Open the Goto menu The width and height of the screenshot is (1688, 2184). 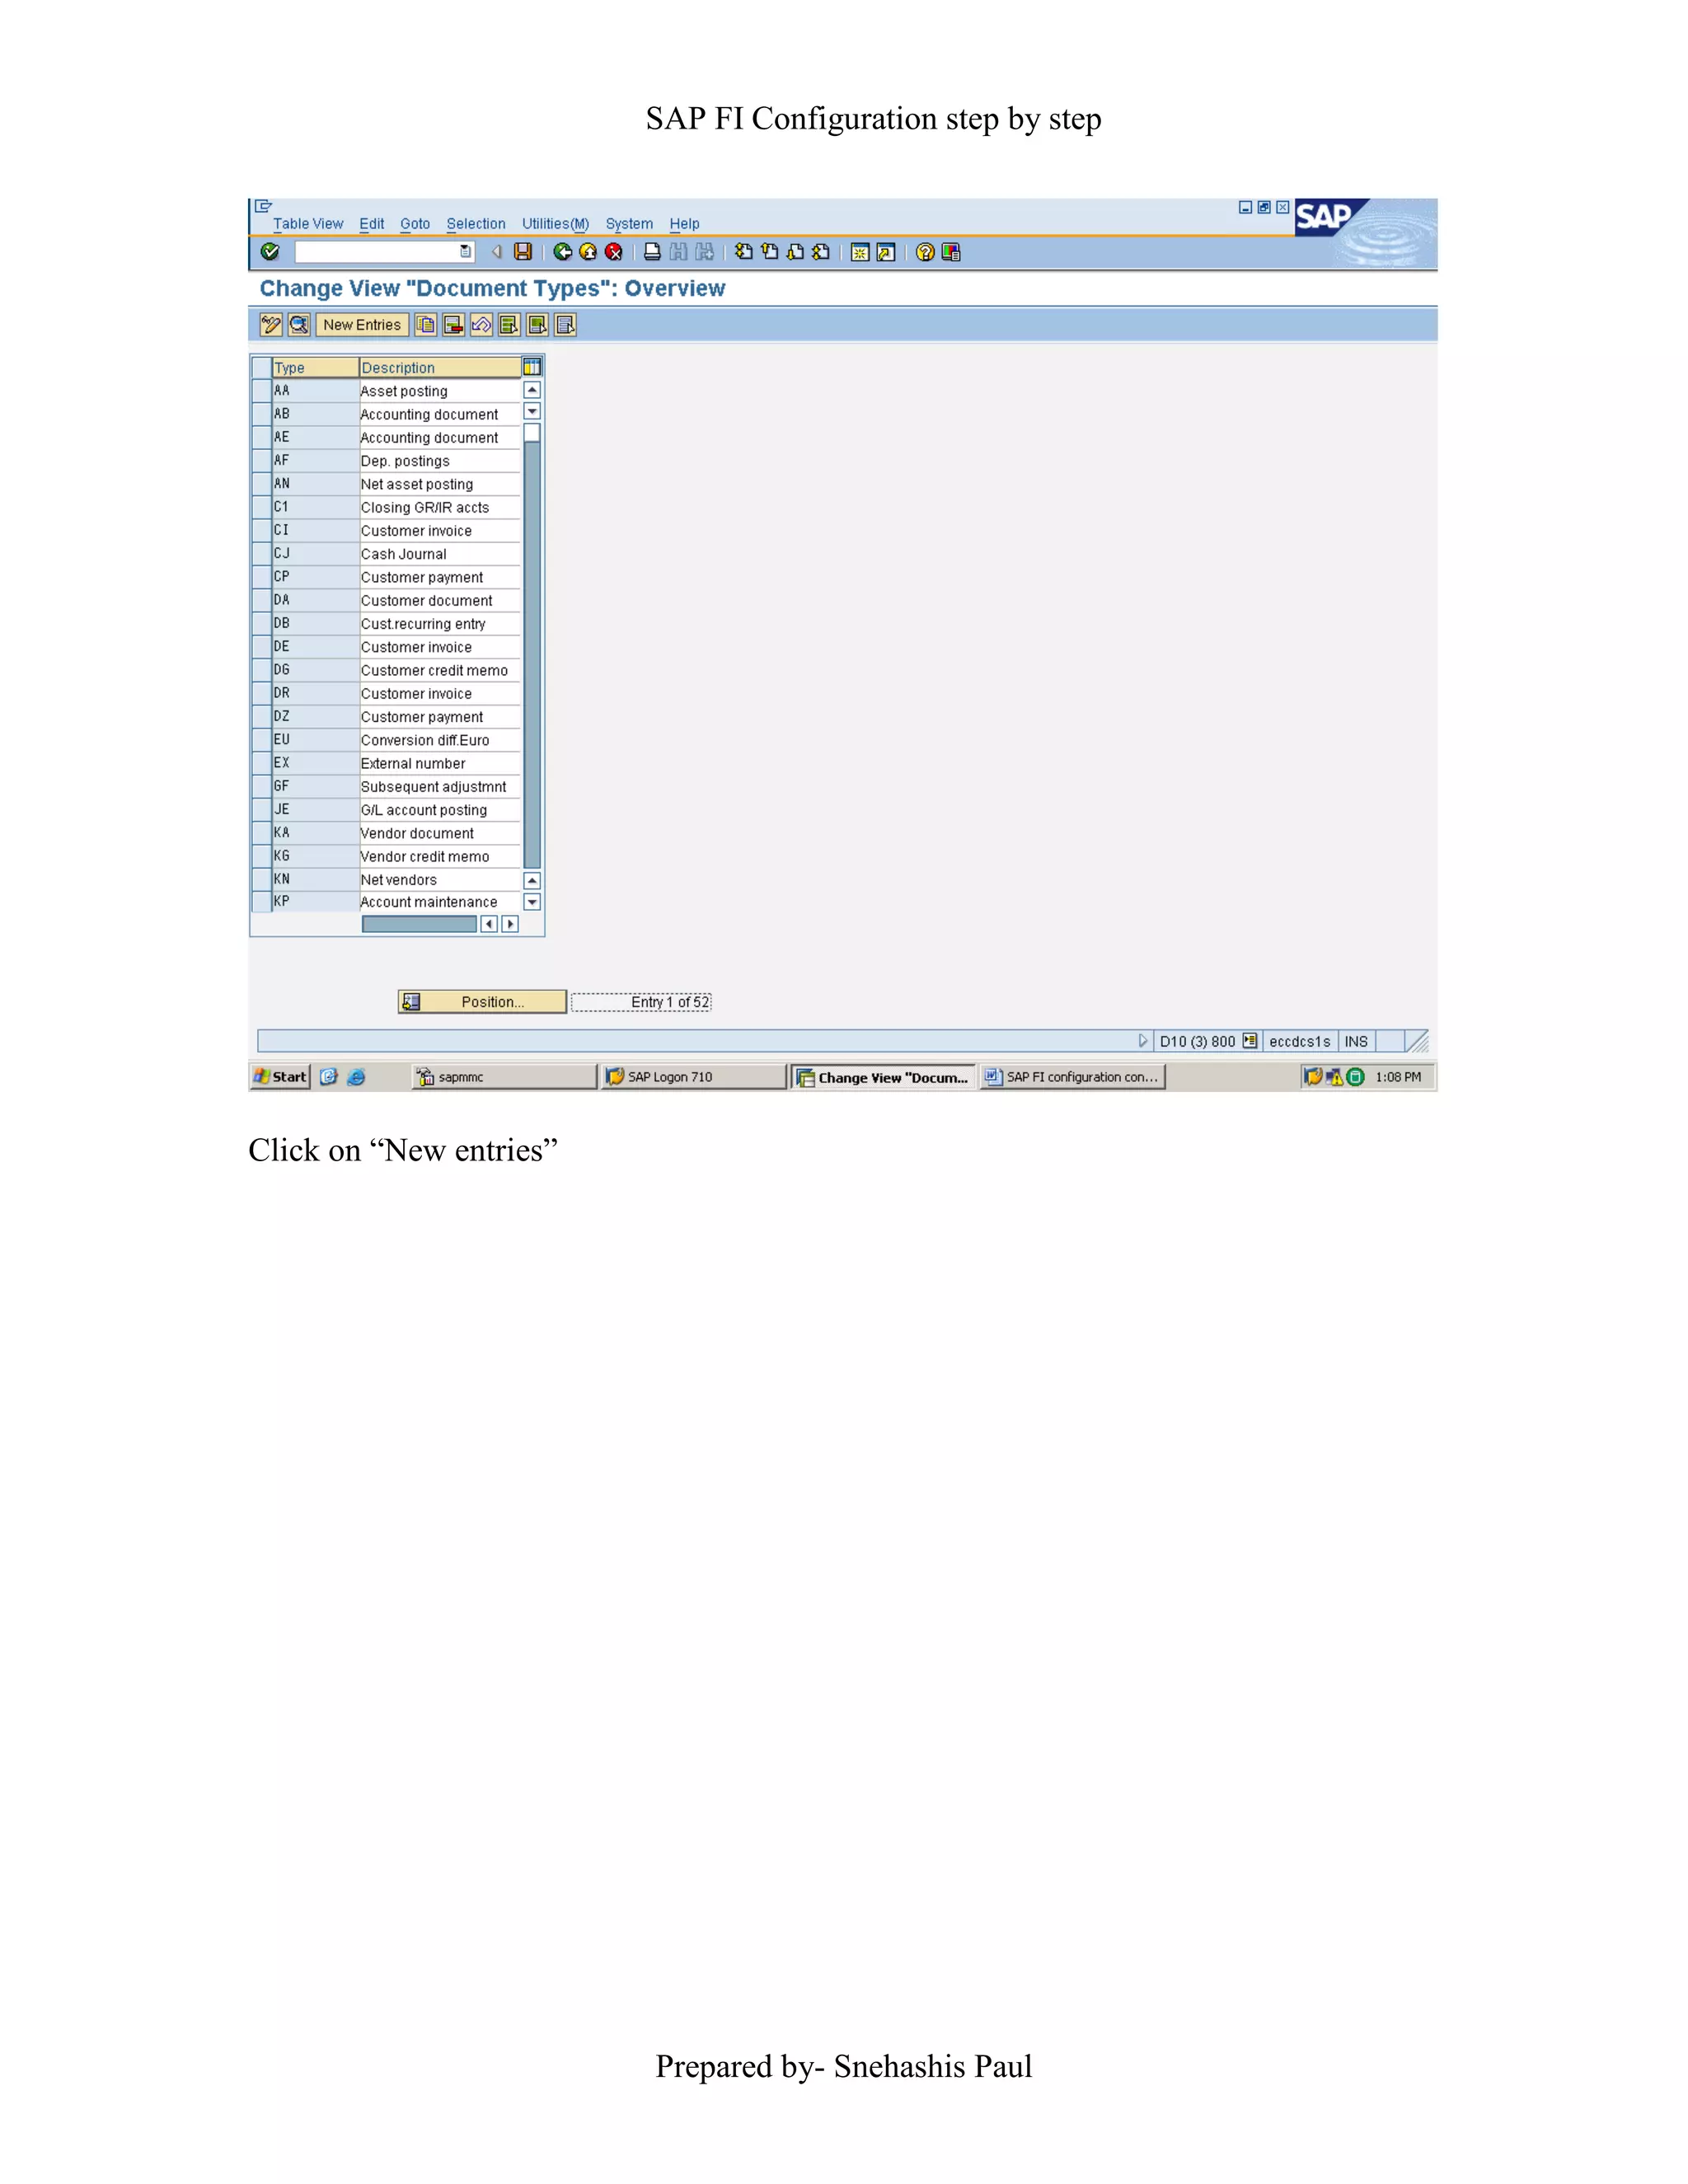click(x=415, y=224)
